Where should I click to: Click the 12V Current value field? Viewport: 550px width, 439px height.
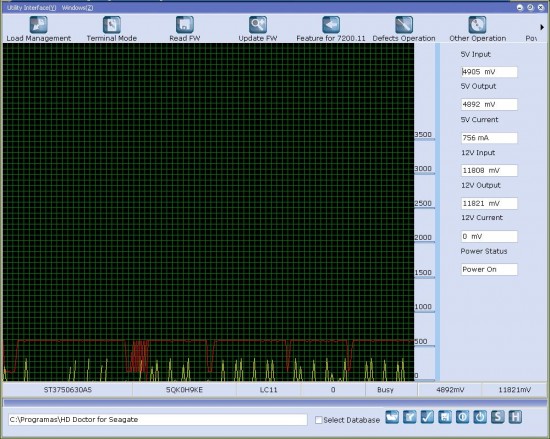click(489, 236)
